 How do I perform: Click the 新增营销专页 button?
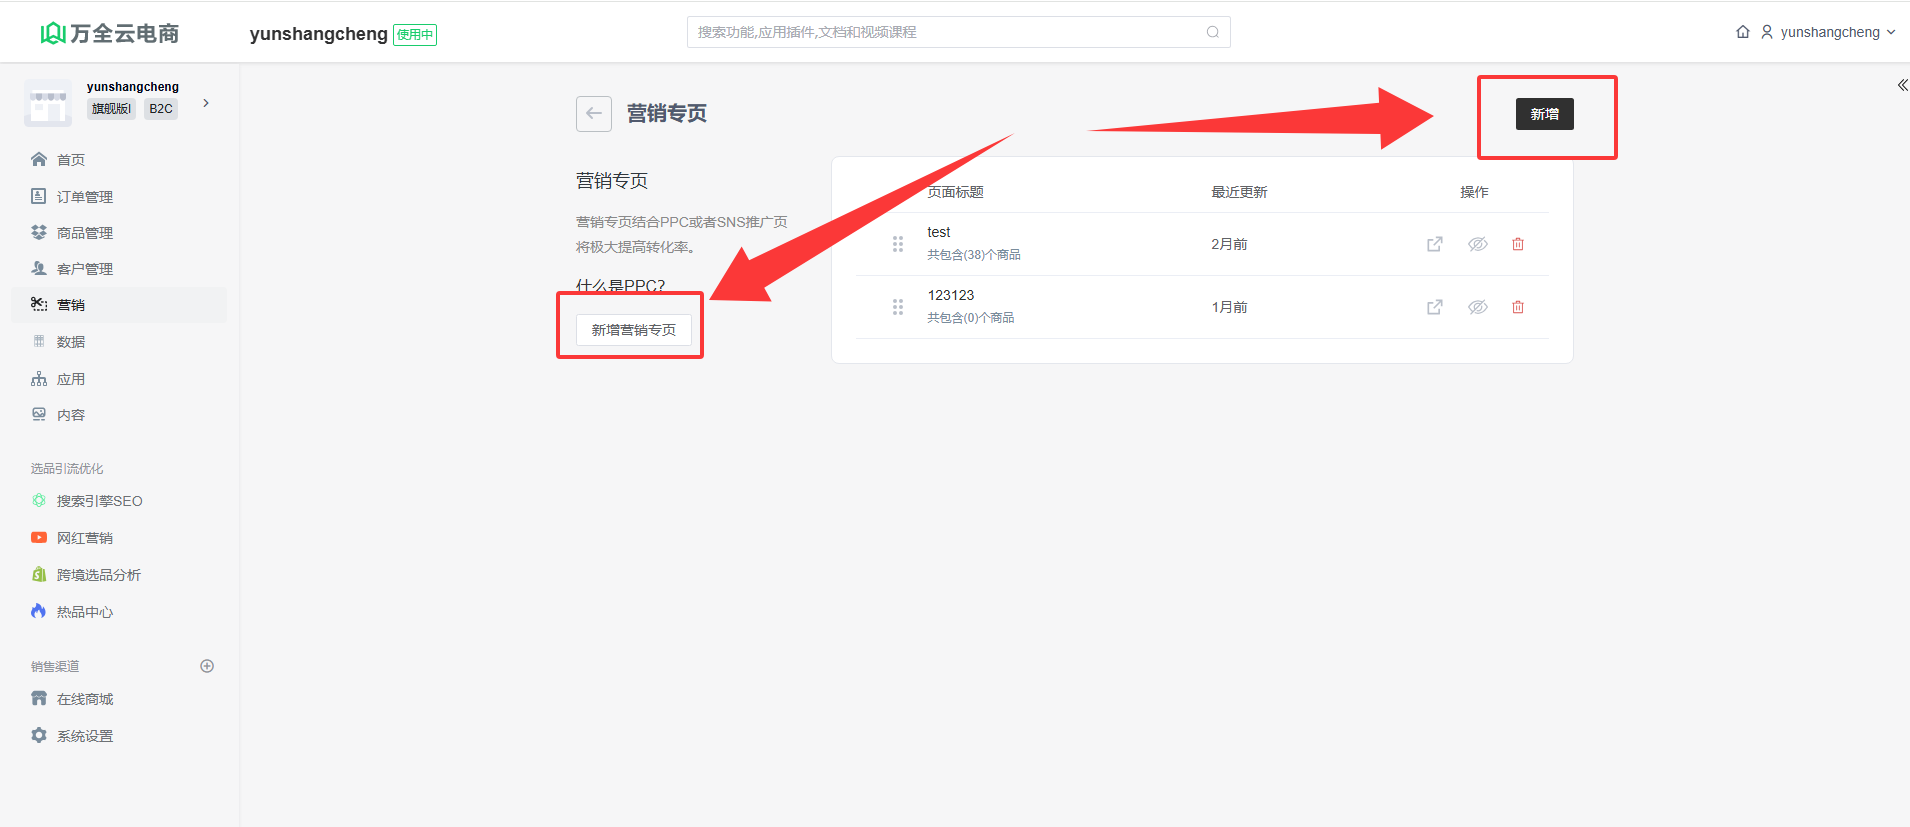pos(633,330)
